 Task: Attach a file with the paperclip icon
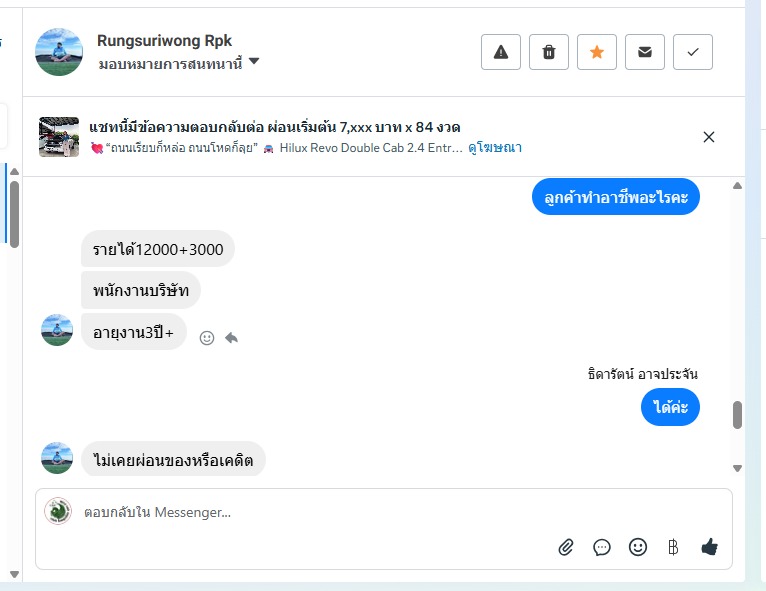click(566, 547)
